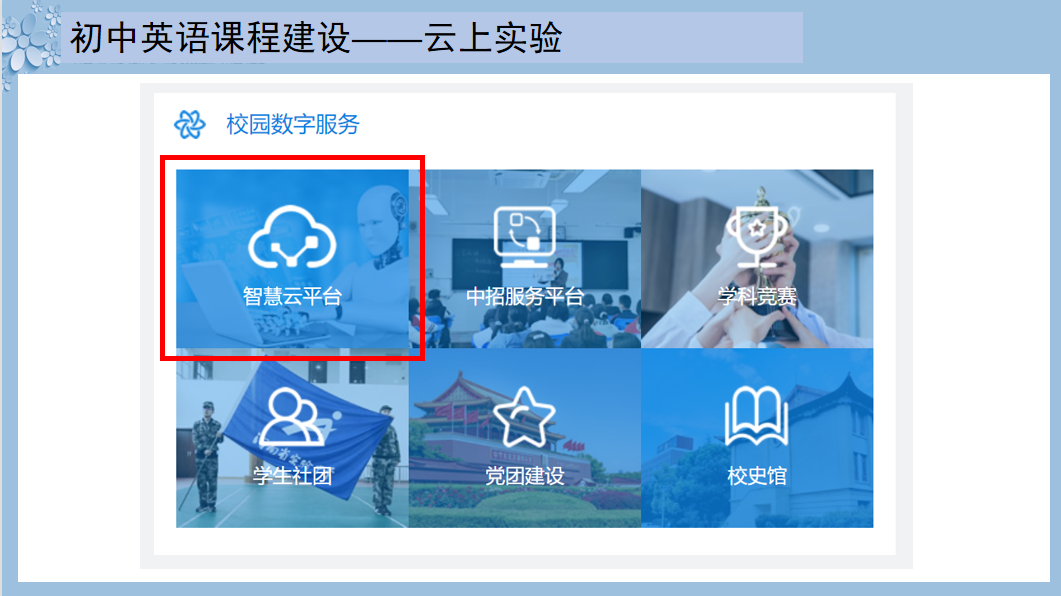Click the 校园数字服务 section heading
The height and width of the screenshot is (596, 1061).
tap(293, 124)
